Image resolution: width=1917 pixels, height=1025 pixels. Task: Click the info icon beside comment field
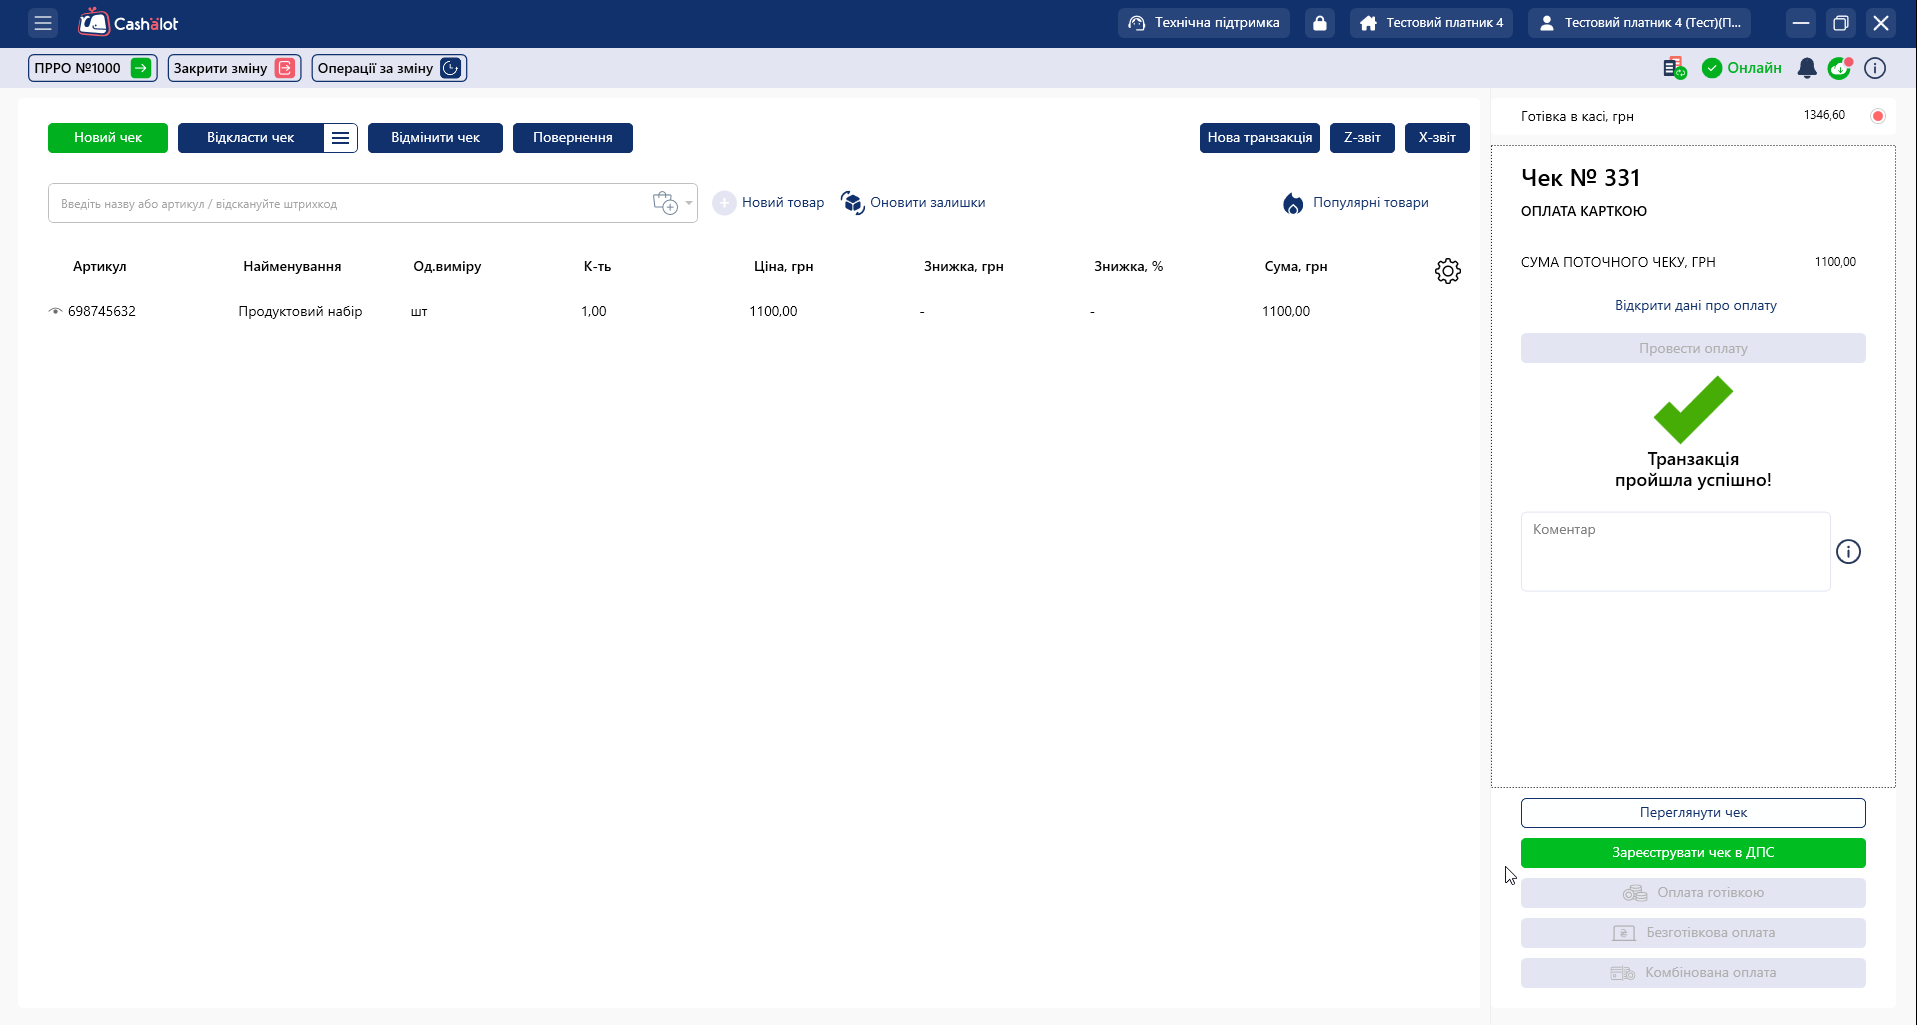(1848, 552)
